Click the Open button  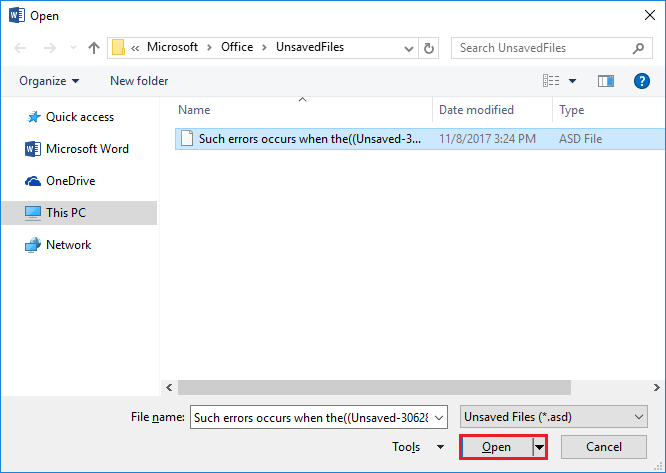point(496,447)
